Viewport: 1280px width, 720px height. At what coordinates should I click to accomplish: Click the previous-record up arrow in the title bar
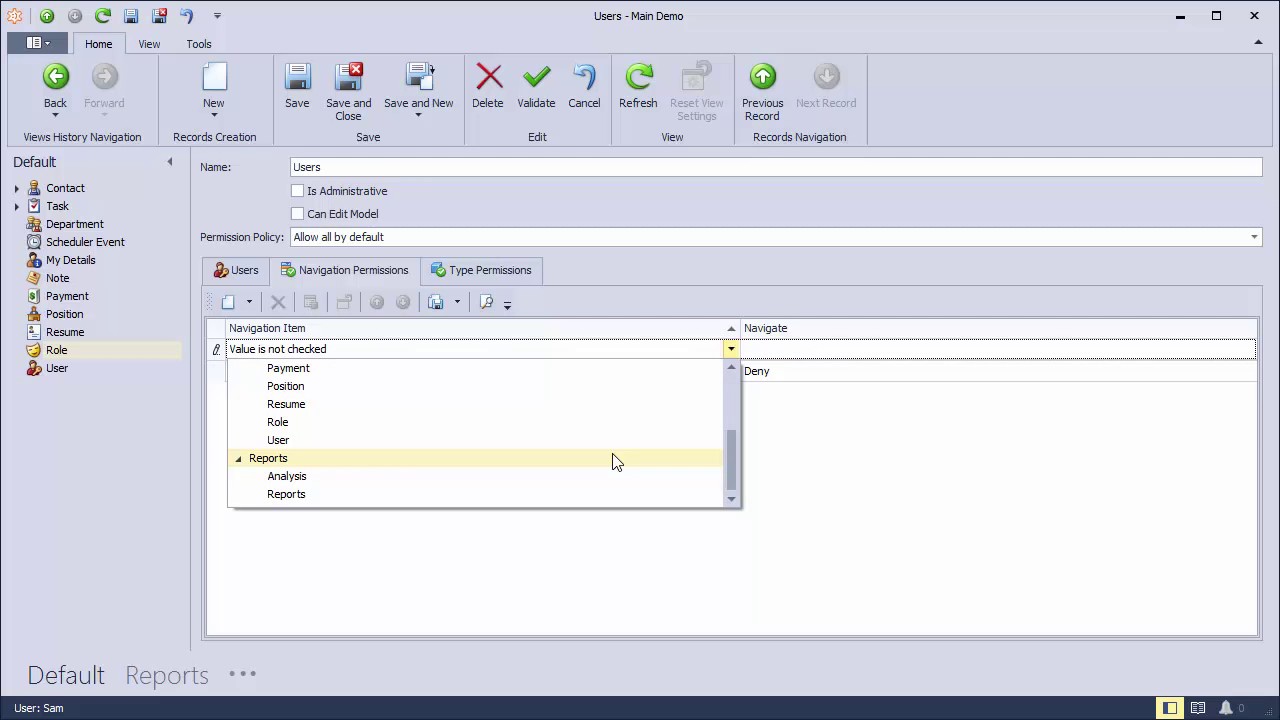[x=47, y=16]
